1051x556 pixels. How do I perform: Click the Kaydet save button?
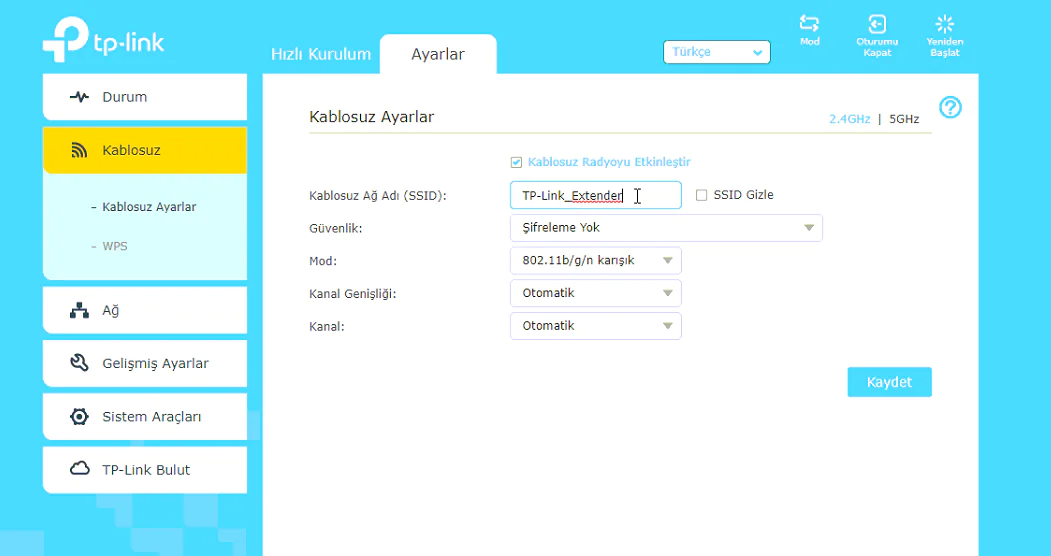click(889, 382)
